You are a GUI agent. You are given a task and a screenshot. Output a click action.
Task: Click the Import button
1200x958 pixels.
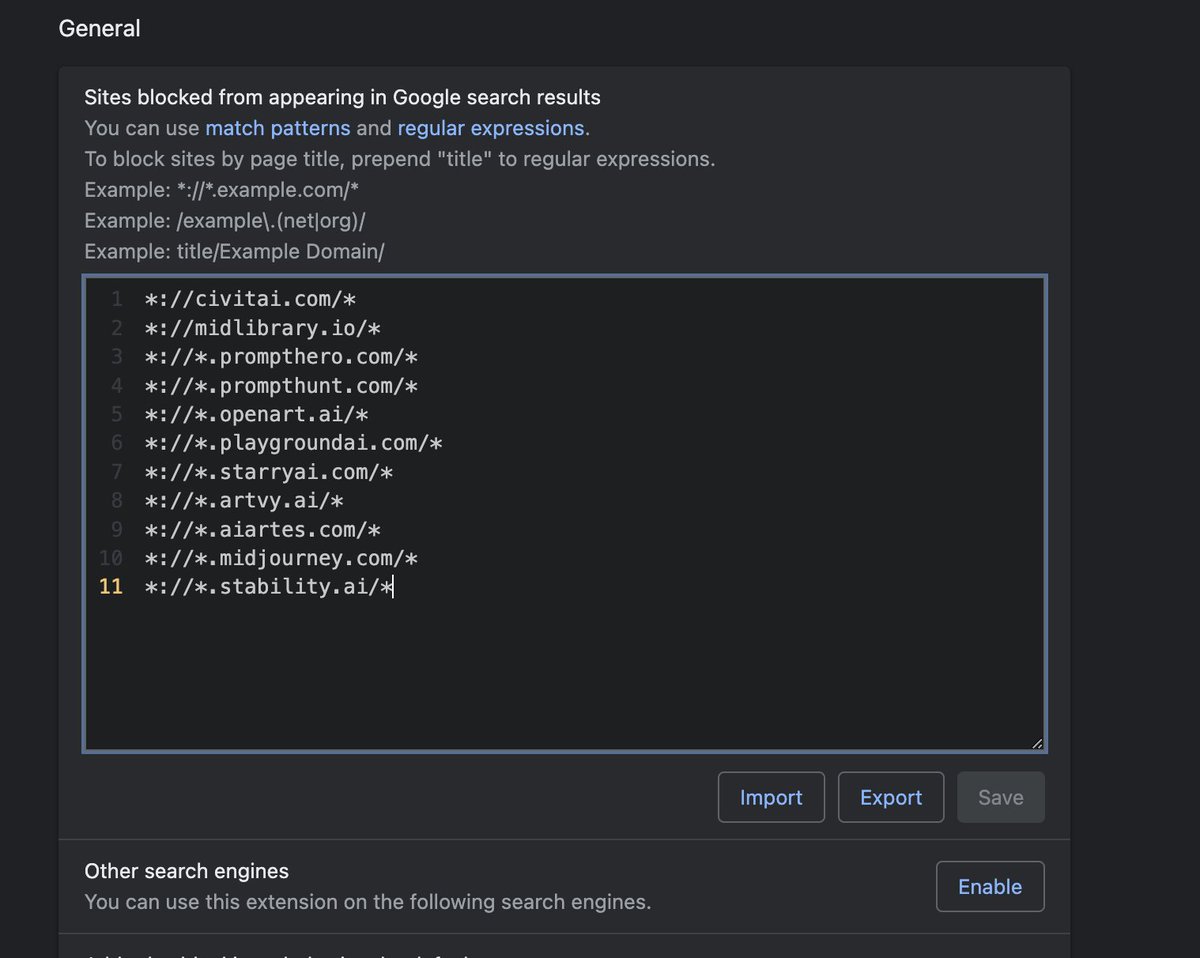[x=771, y=797]
